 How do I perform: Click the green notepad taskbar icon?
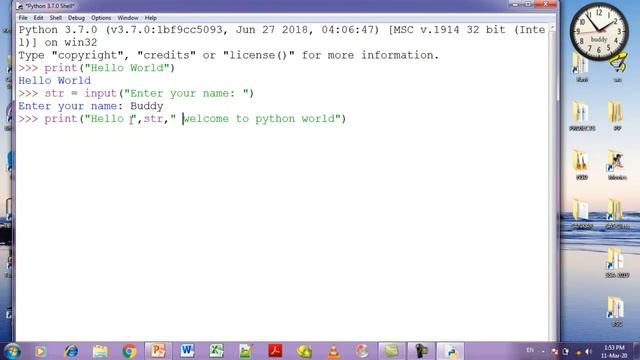click(x=392, y=351)
